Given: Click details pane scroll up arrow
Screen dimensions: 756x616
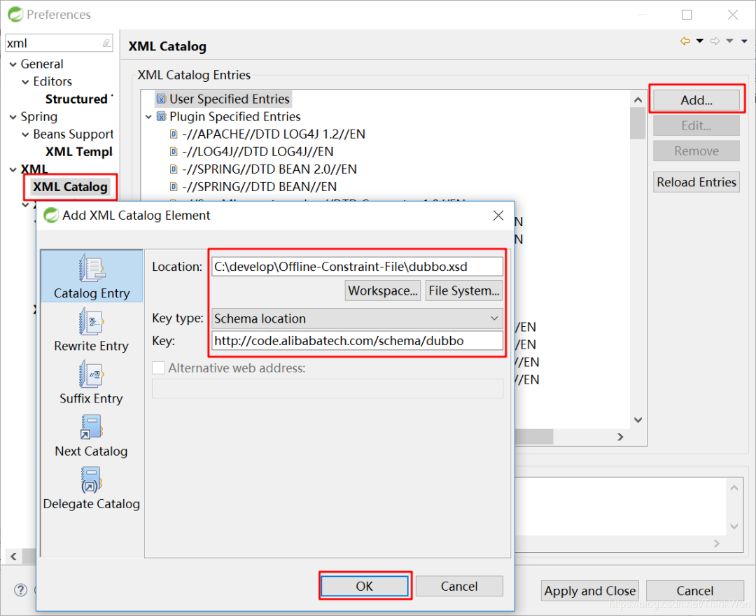Looking at the screenshot, I should coord(734,488).
